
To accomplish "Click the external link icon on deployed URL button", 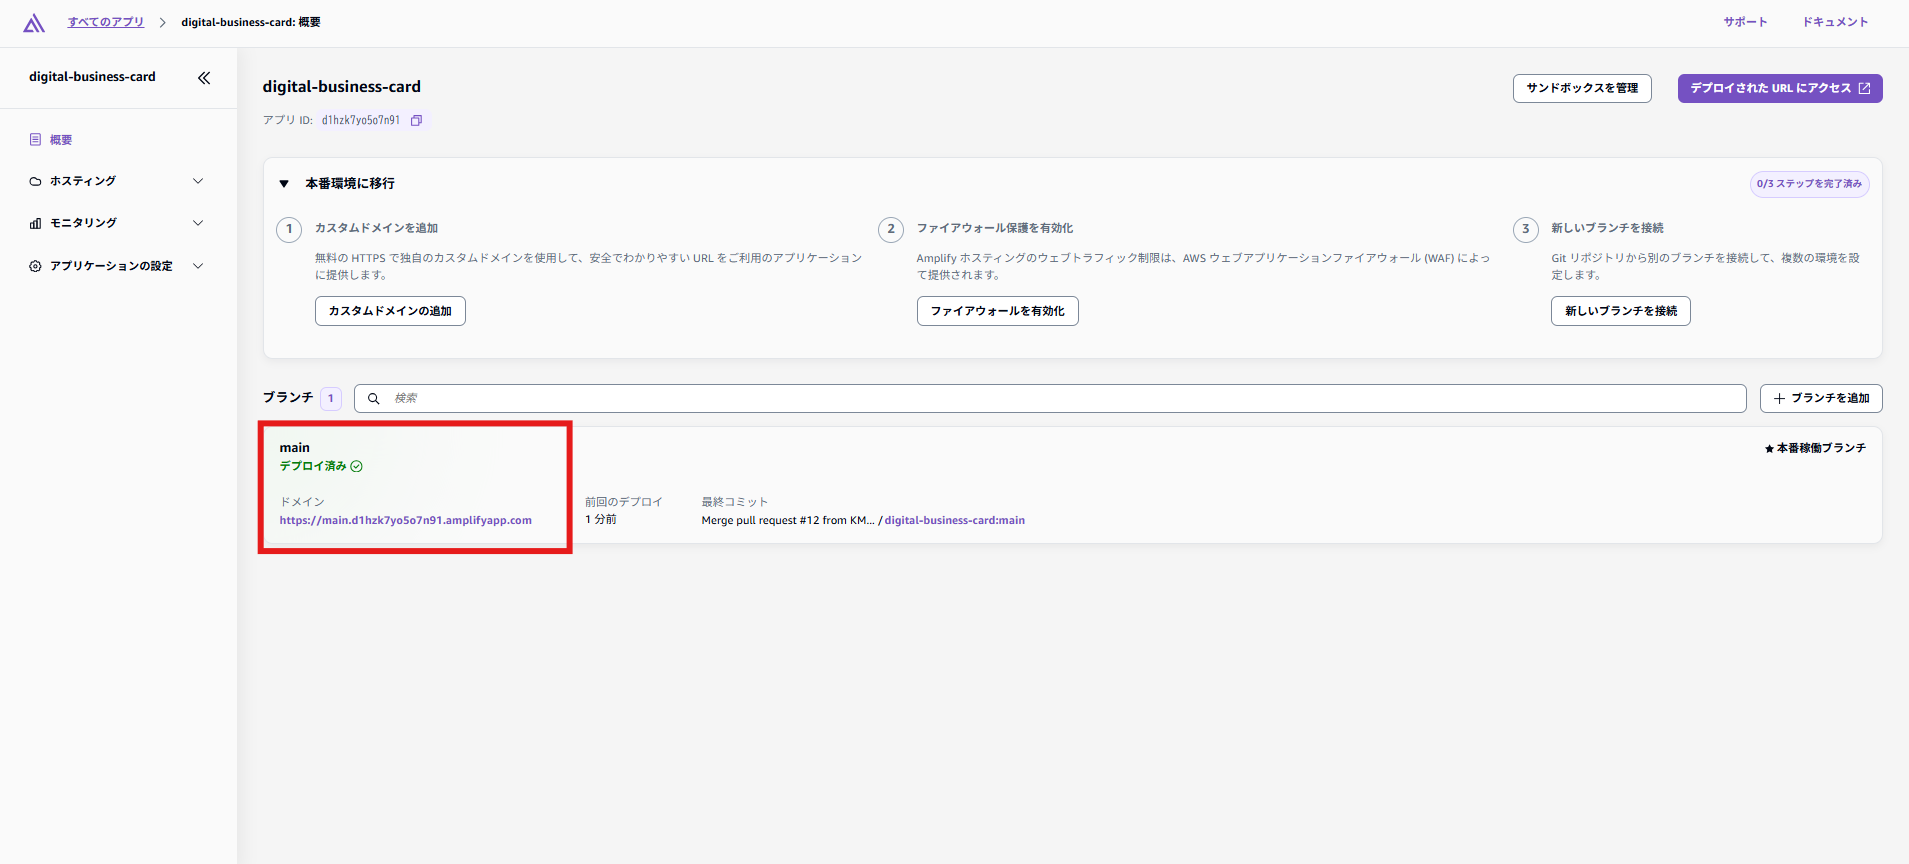I will pos(1864,88).
